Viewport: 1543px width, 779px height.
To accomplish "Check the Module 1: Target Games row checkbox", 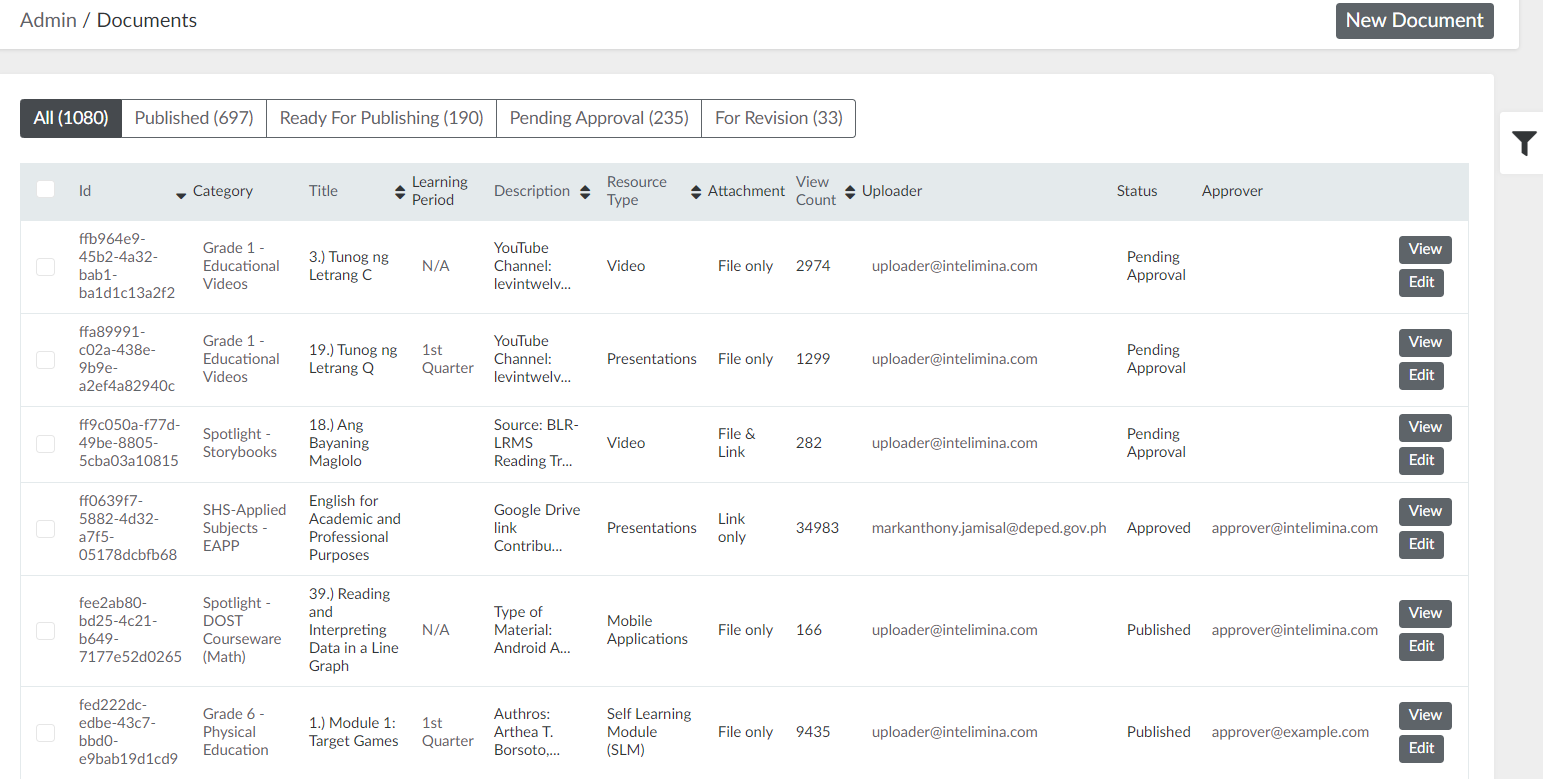I will click(45, 733).
